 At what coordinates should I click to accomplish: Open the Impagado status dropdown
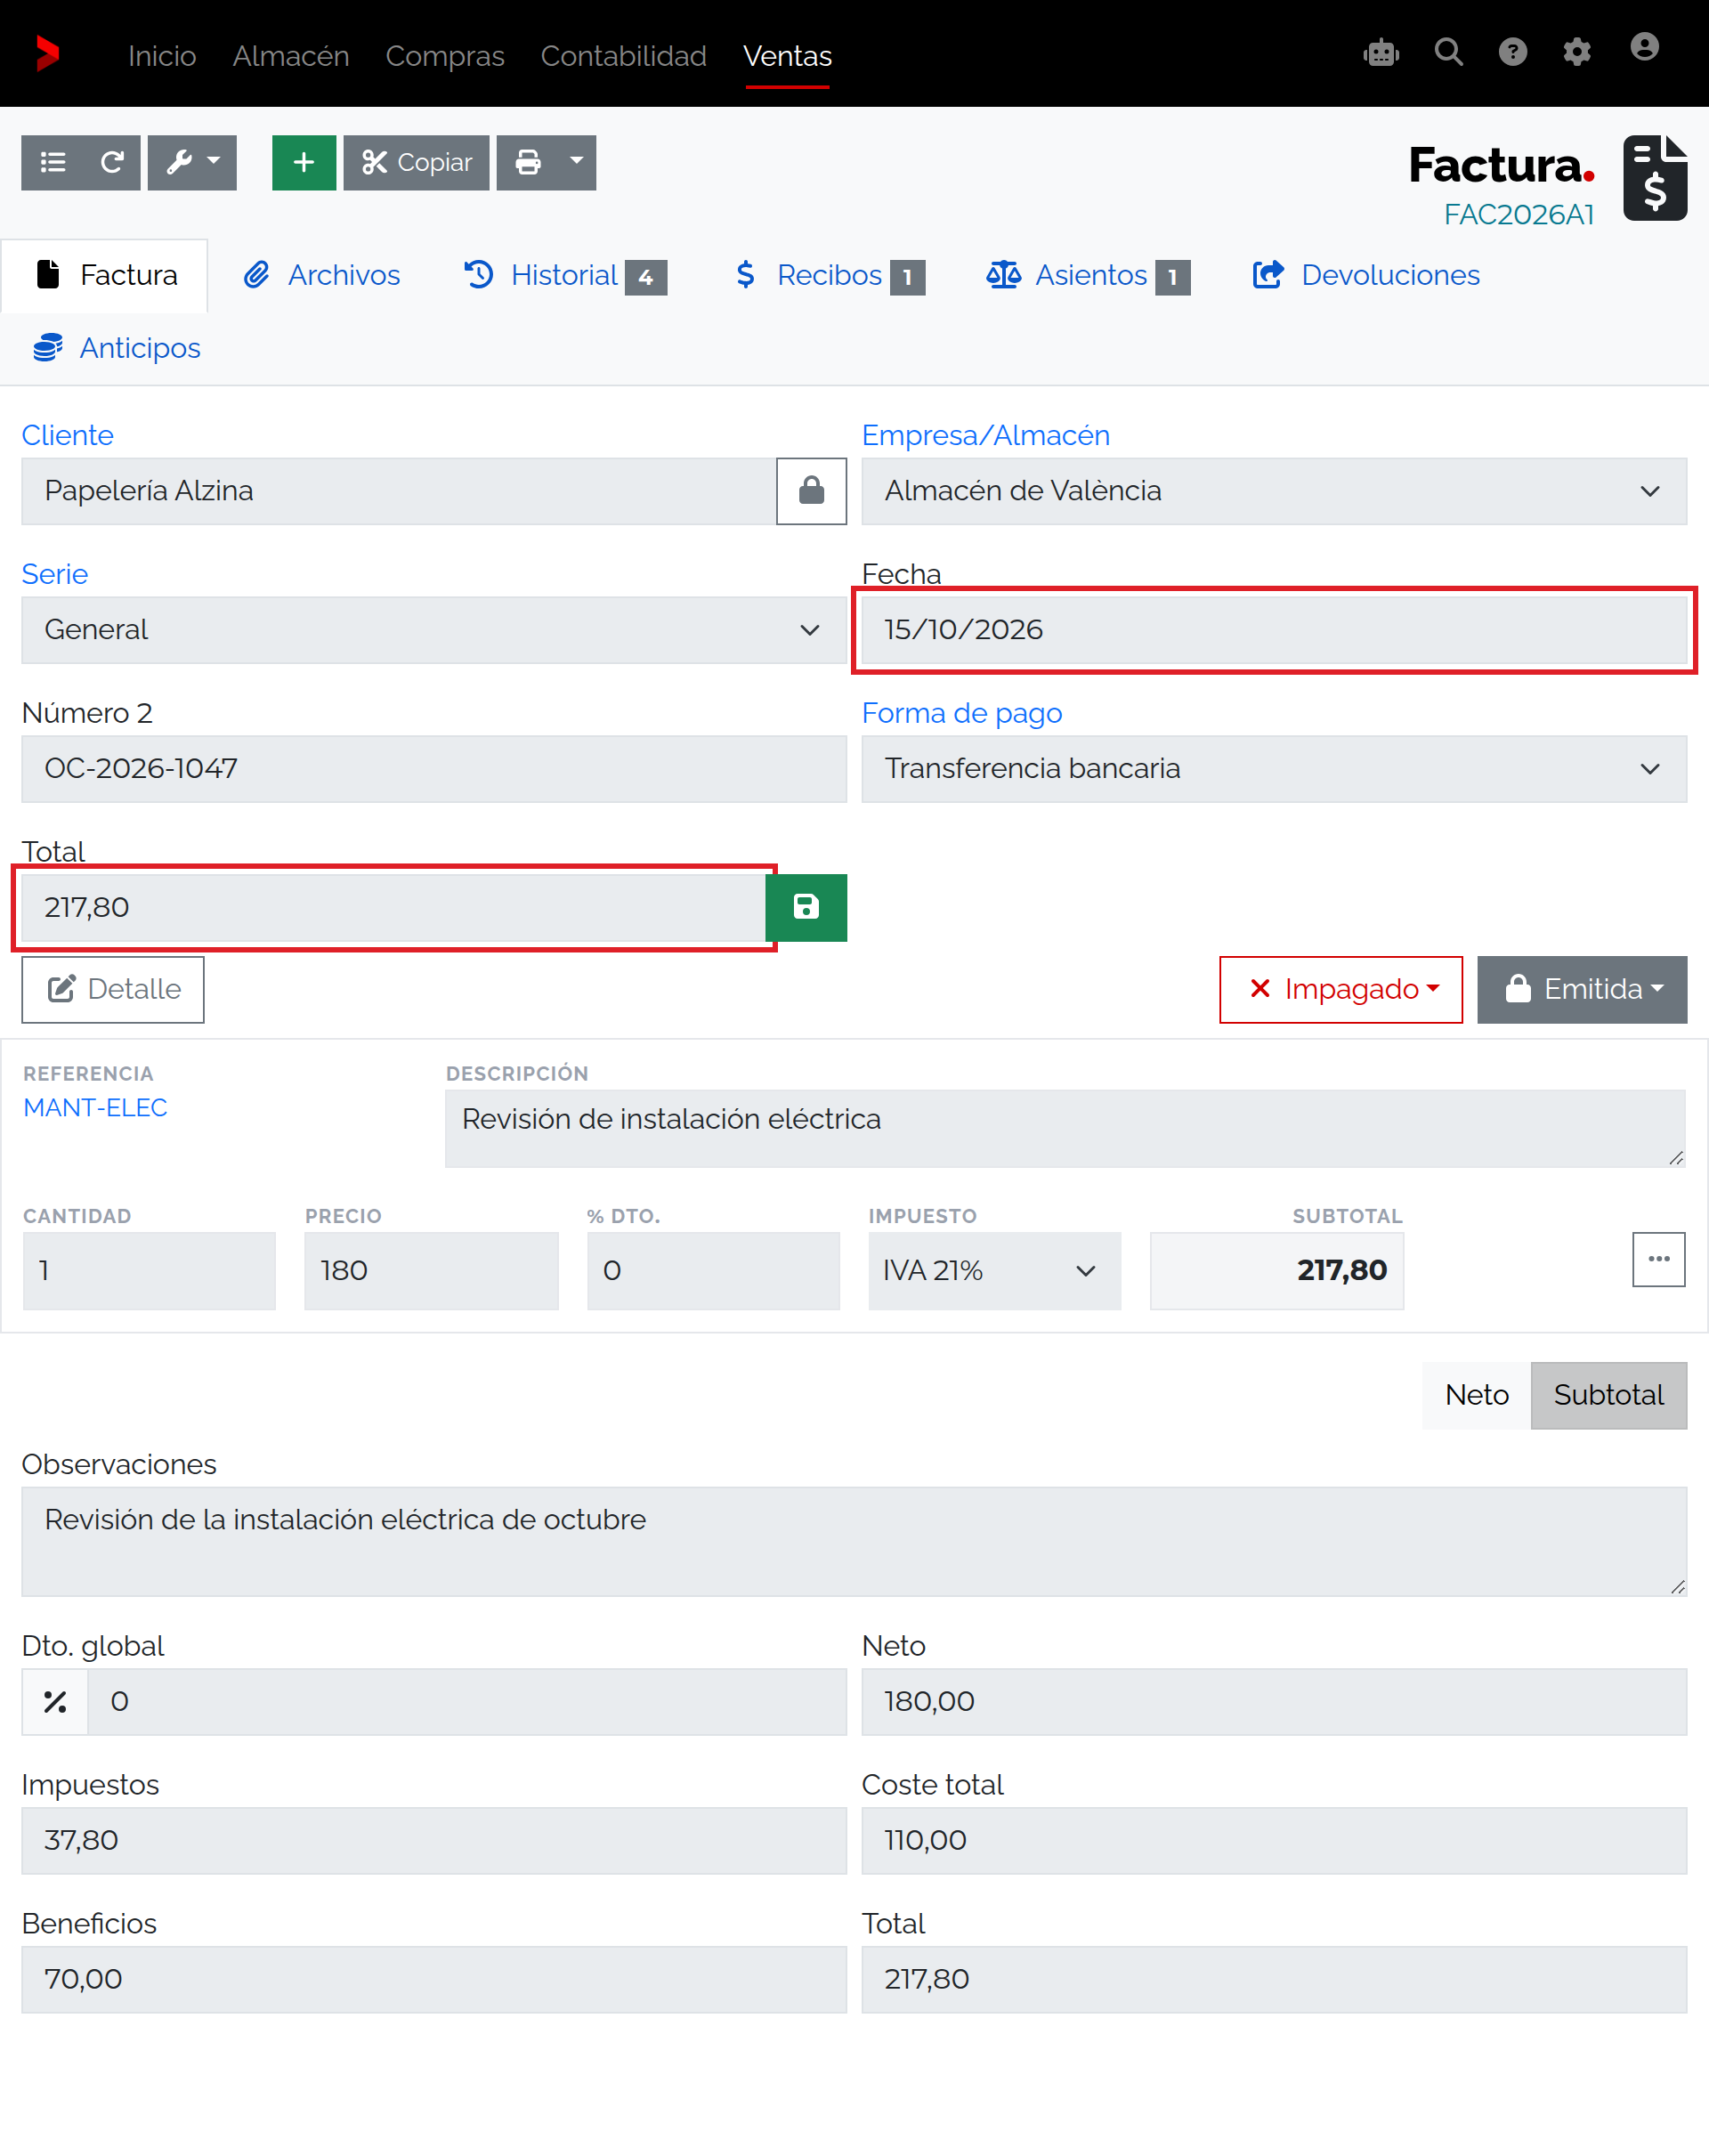[1340, 989]
